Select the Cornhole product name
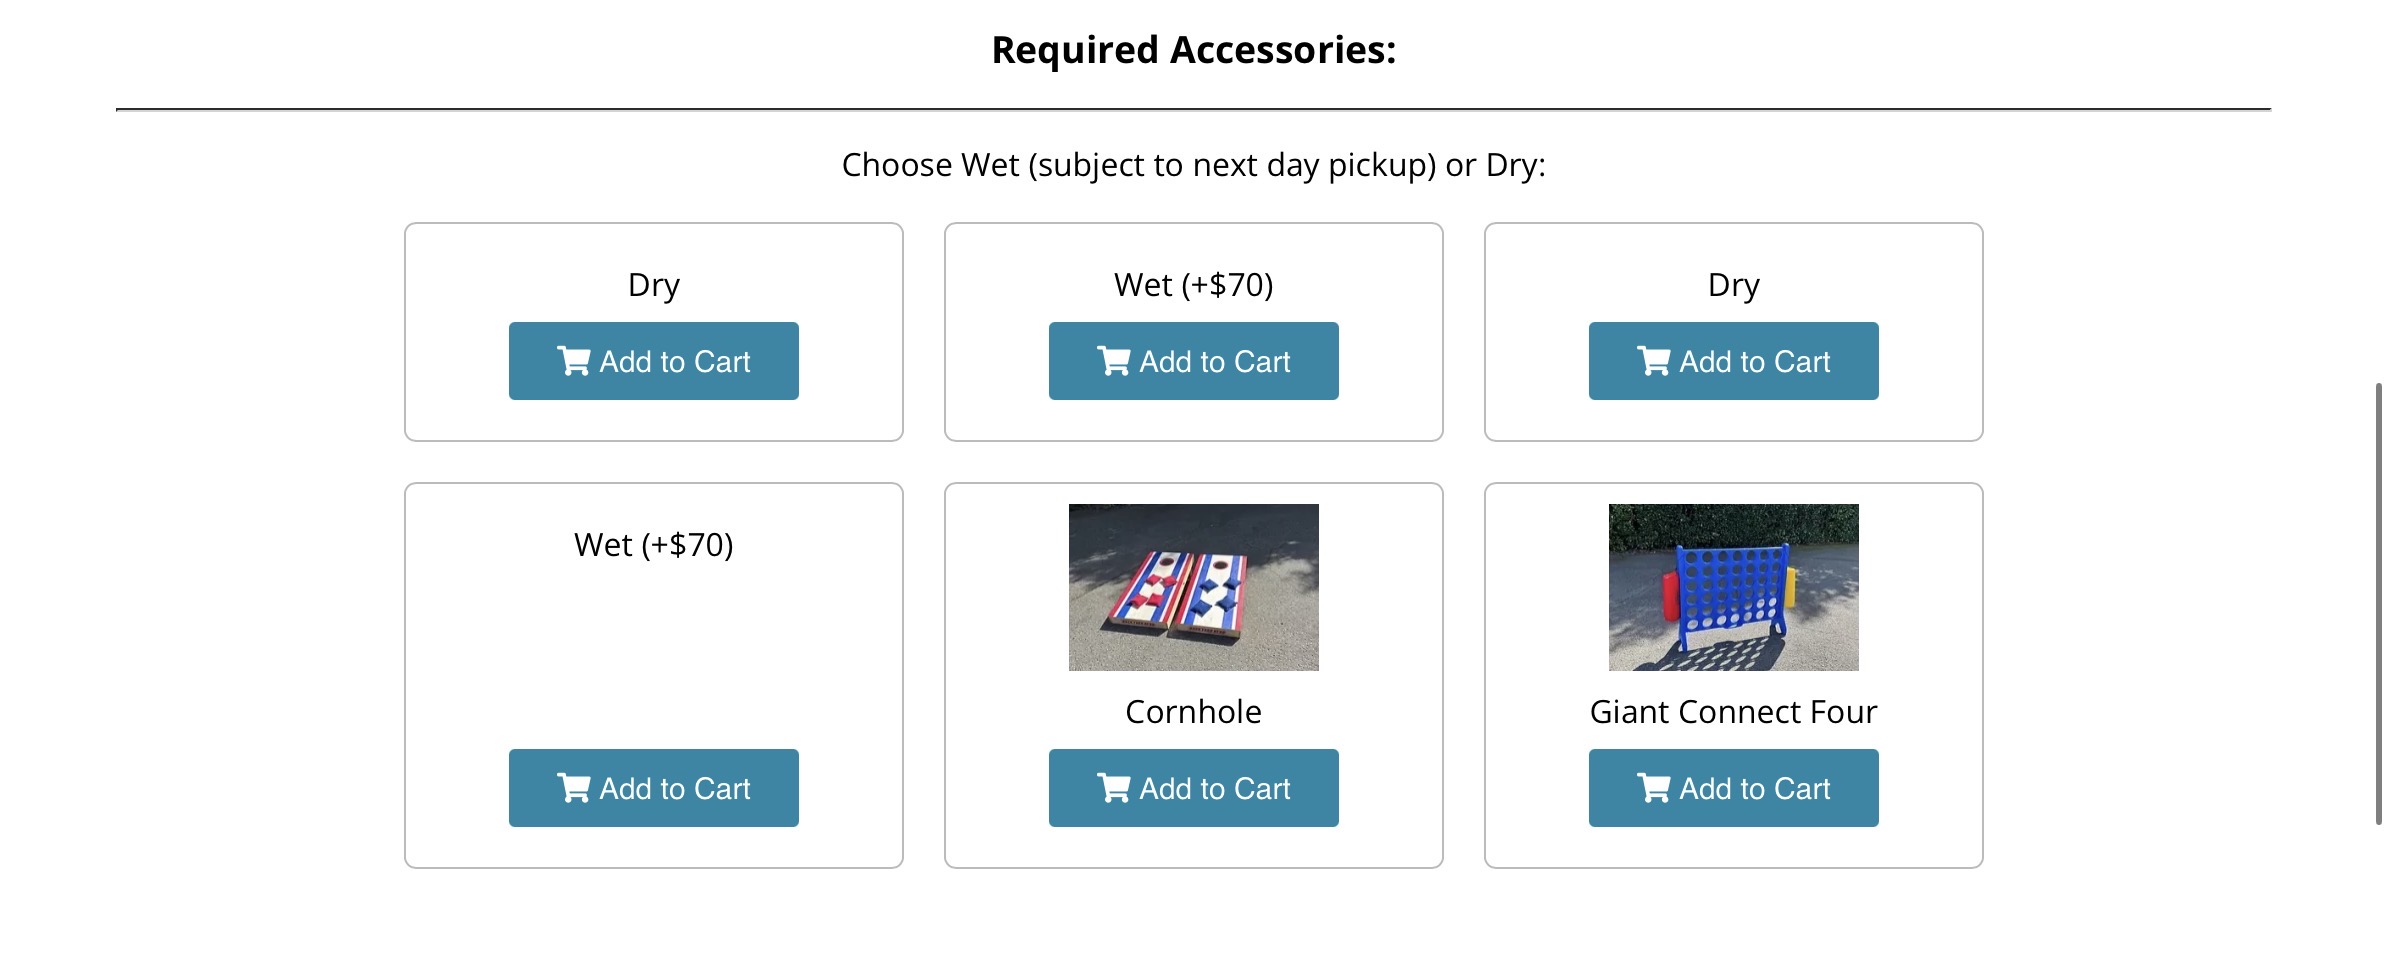Viewport: 2388px width, 954px height. (1193, 712)
